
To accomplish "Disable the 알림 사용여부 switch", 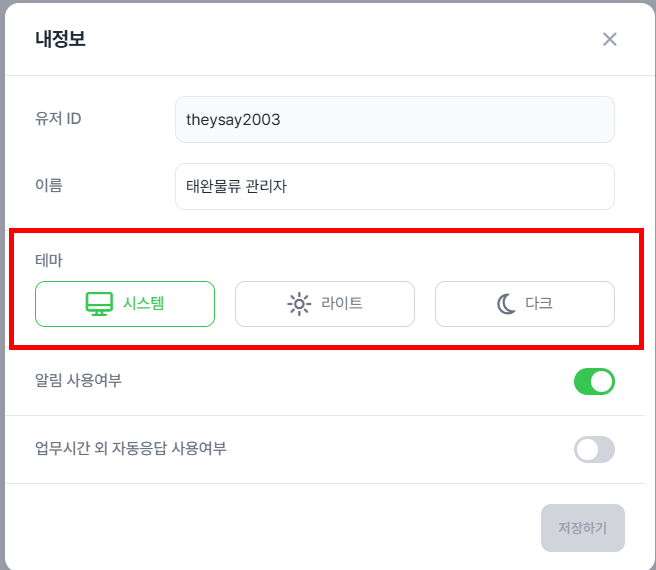I will [x=594, y=381].
